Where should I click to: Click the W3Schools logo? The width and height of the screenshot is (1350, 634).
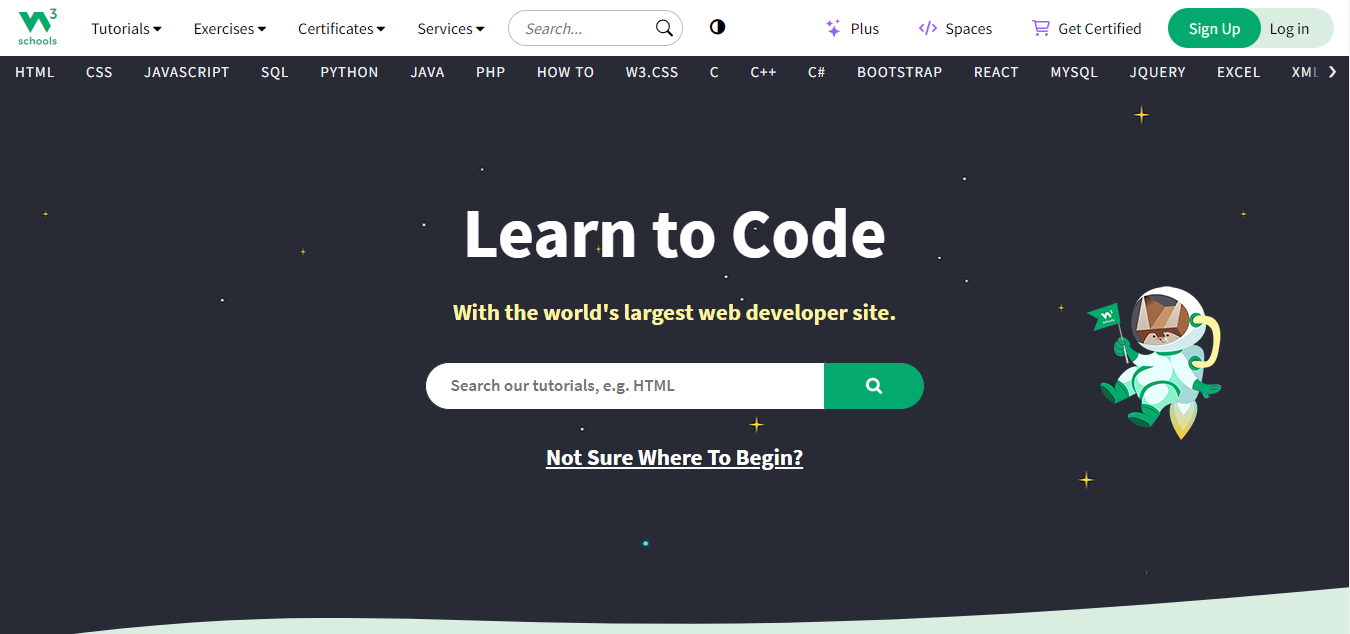[37, 27]
